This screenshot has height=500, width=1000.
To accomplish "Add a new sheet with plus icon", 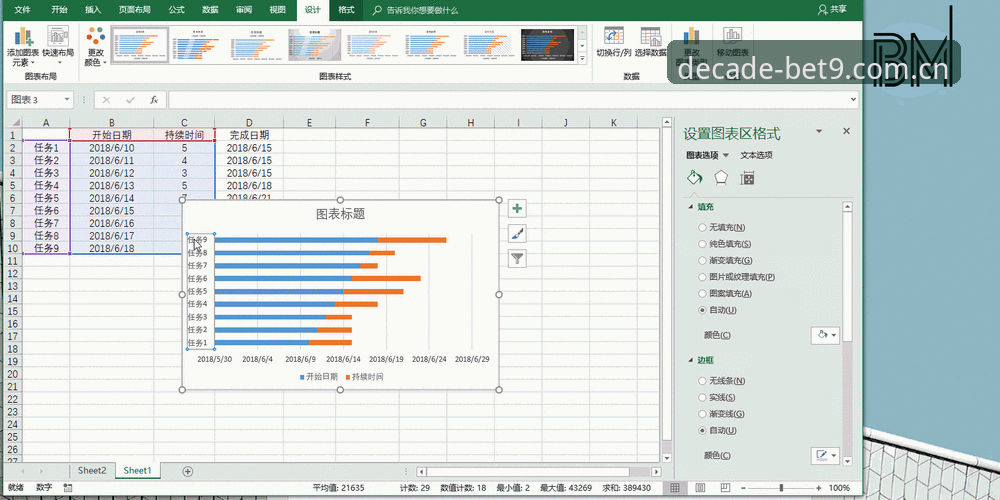I will (188, 471).
